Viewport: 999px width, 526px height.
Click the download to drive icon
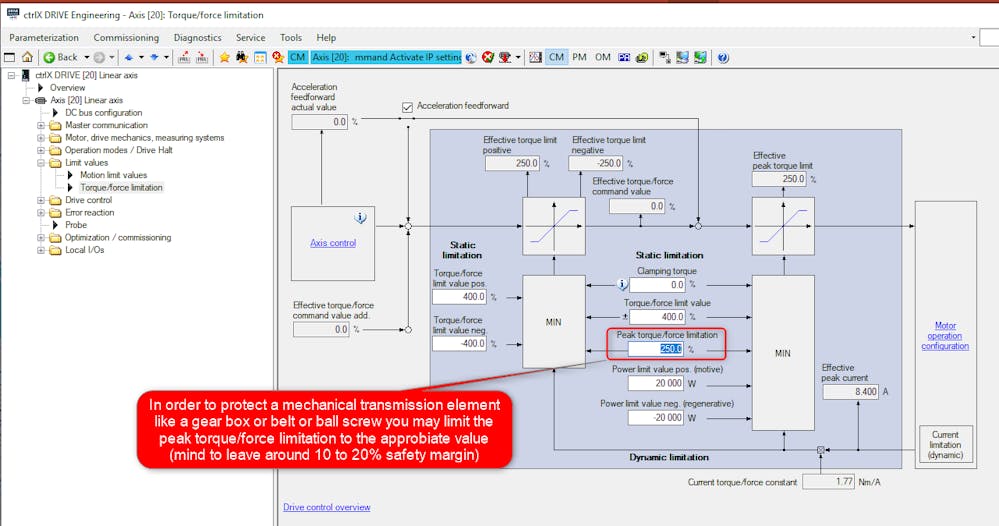tap(505, 58)
